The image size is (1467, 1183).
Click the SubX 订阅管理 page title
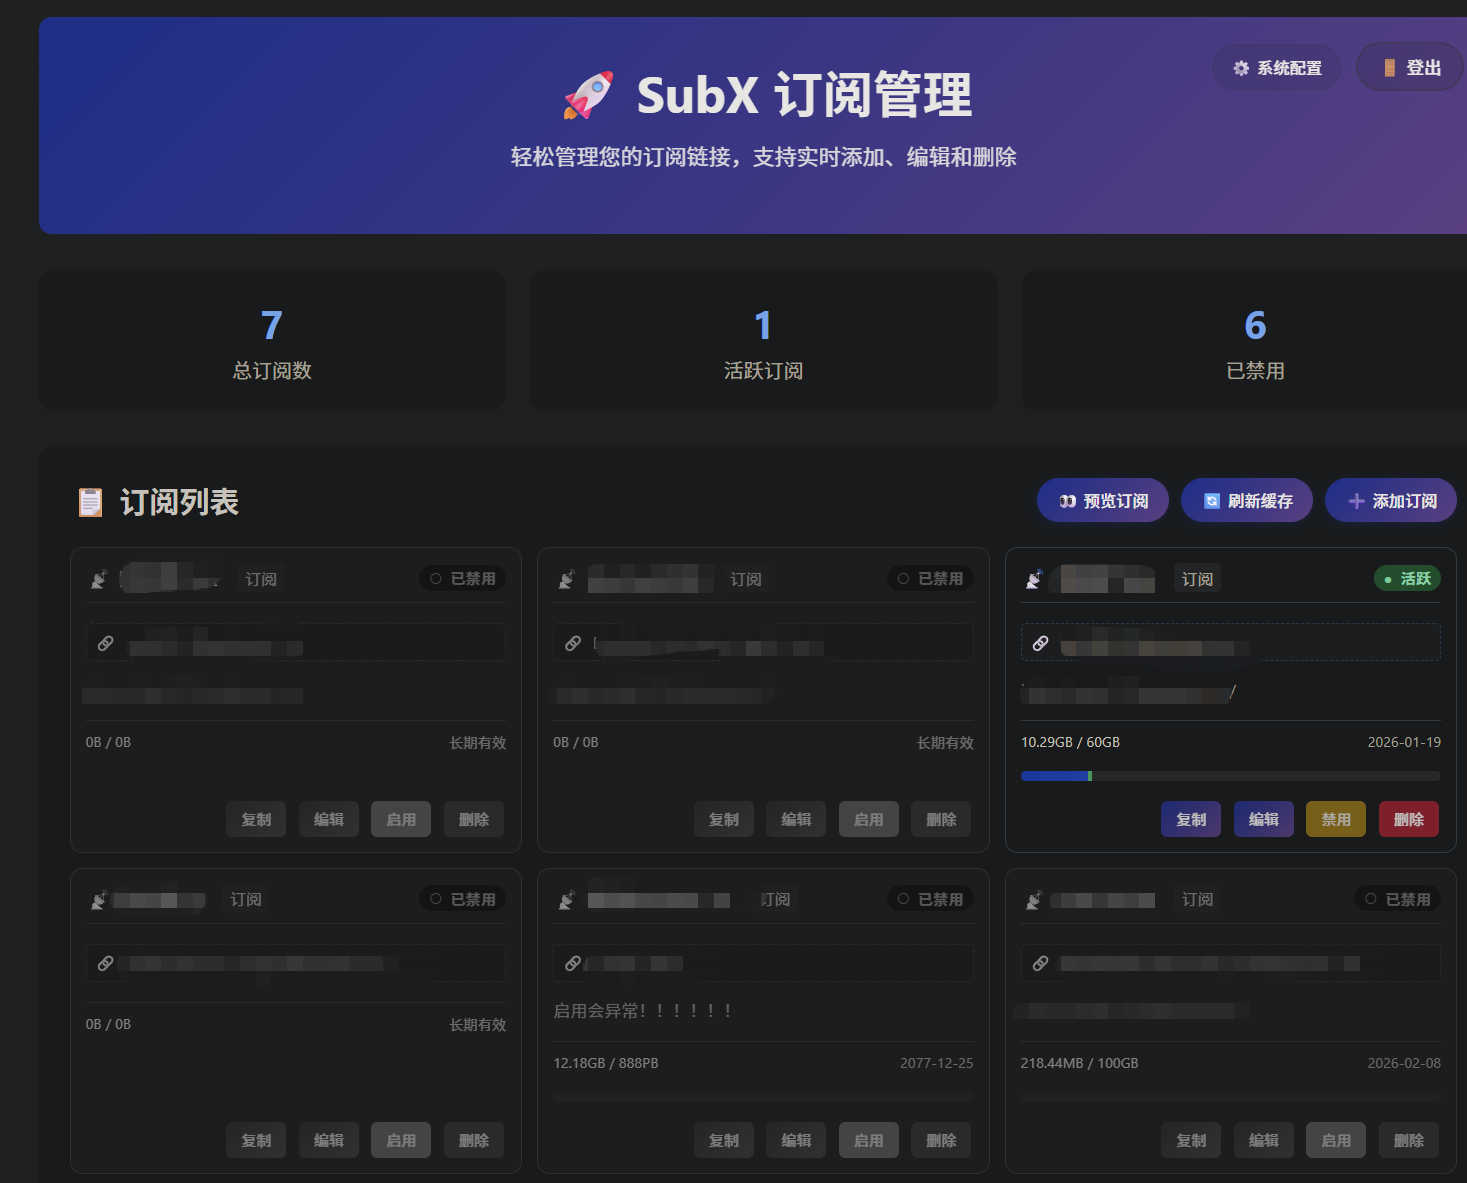click(804, 95)
